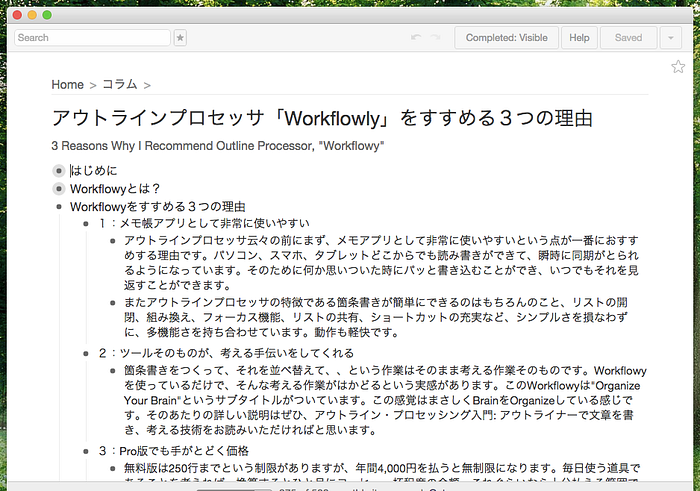Click the text Workflowyをすすめる３つの理由

(x=158, y=207)
